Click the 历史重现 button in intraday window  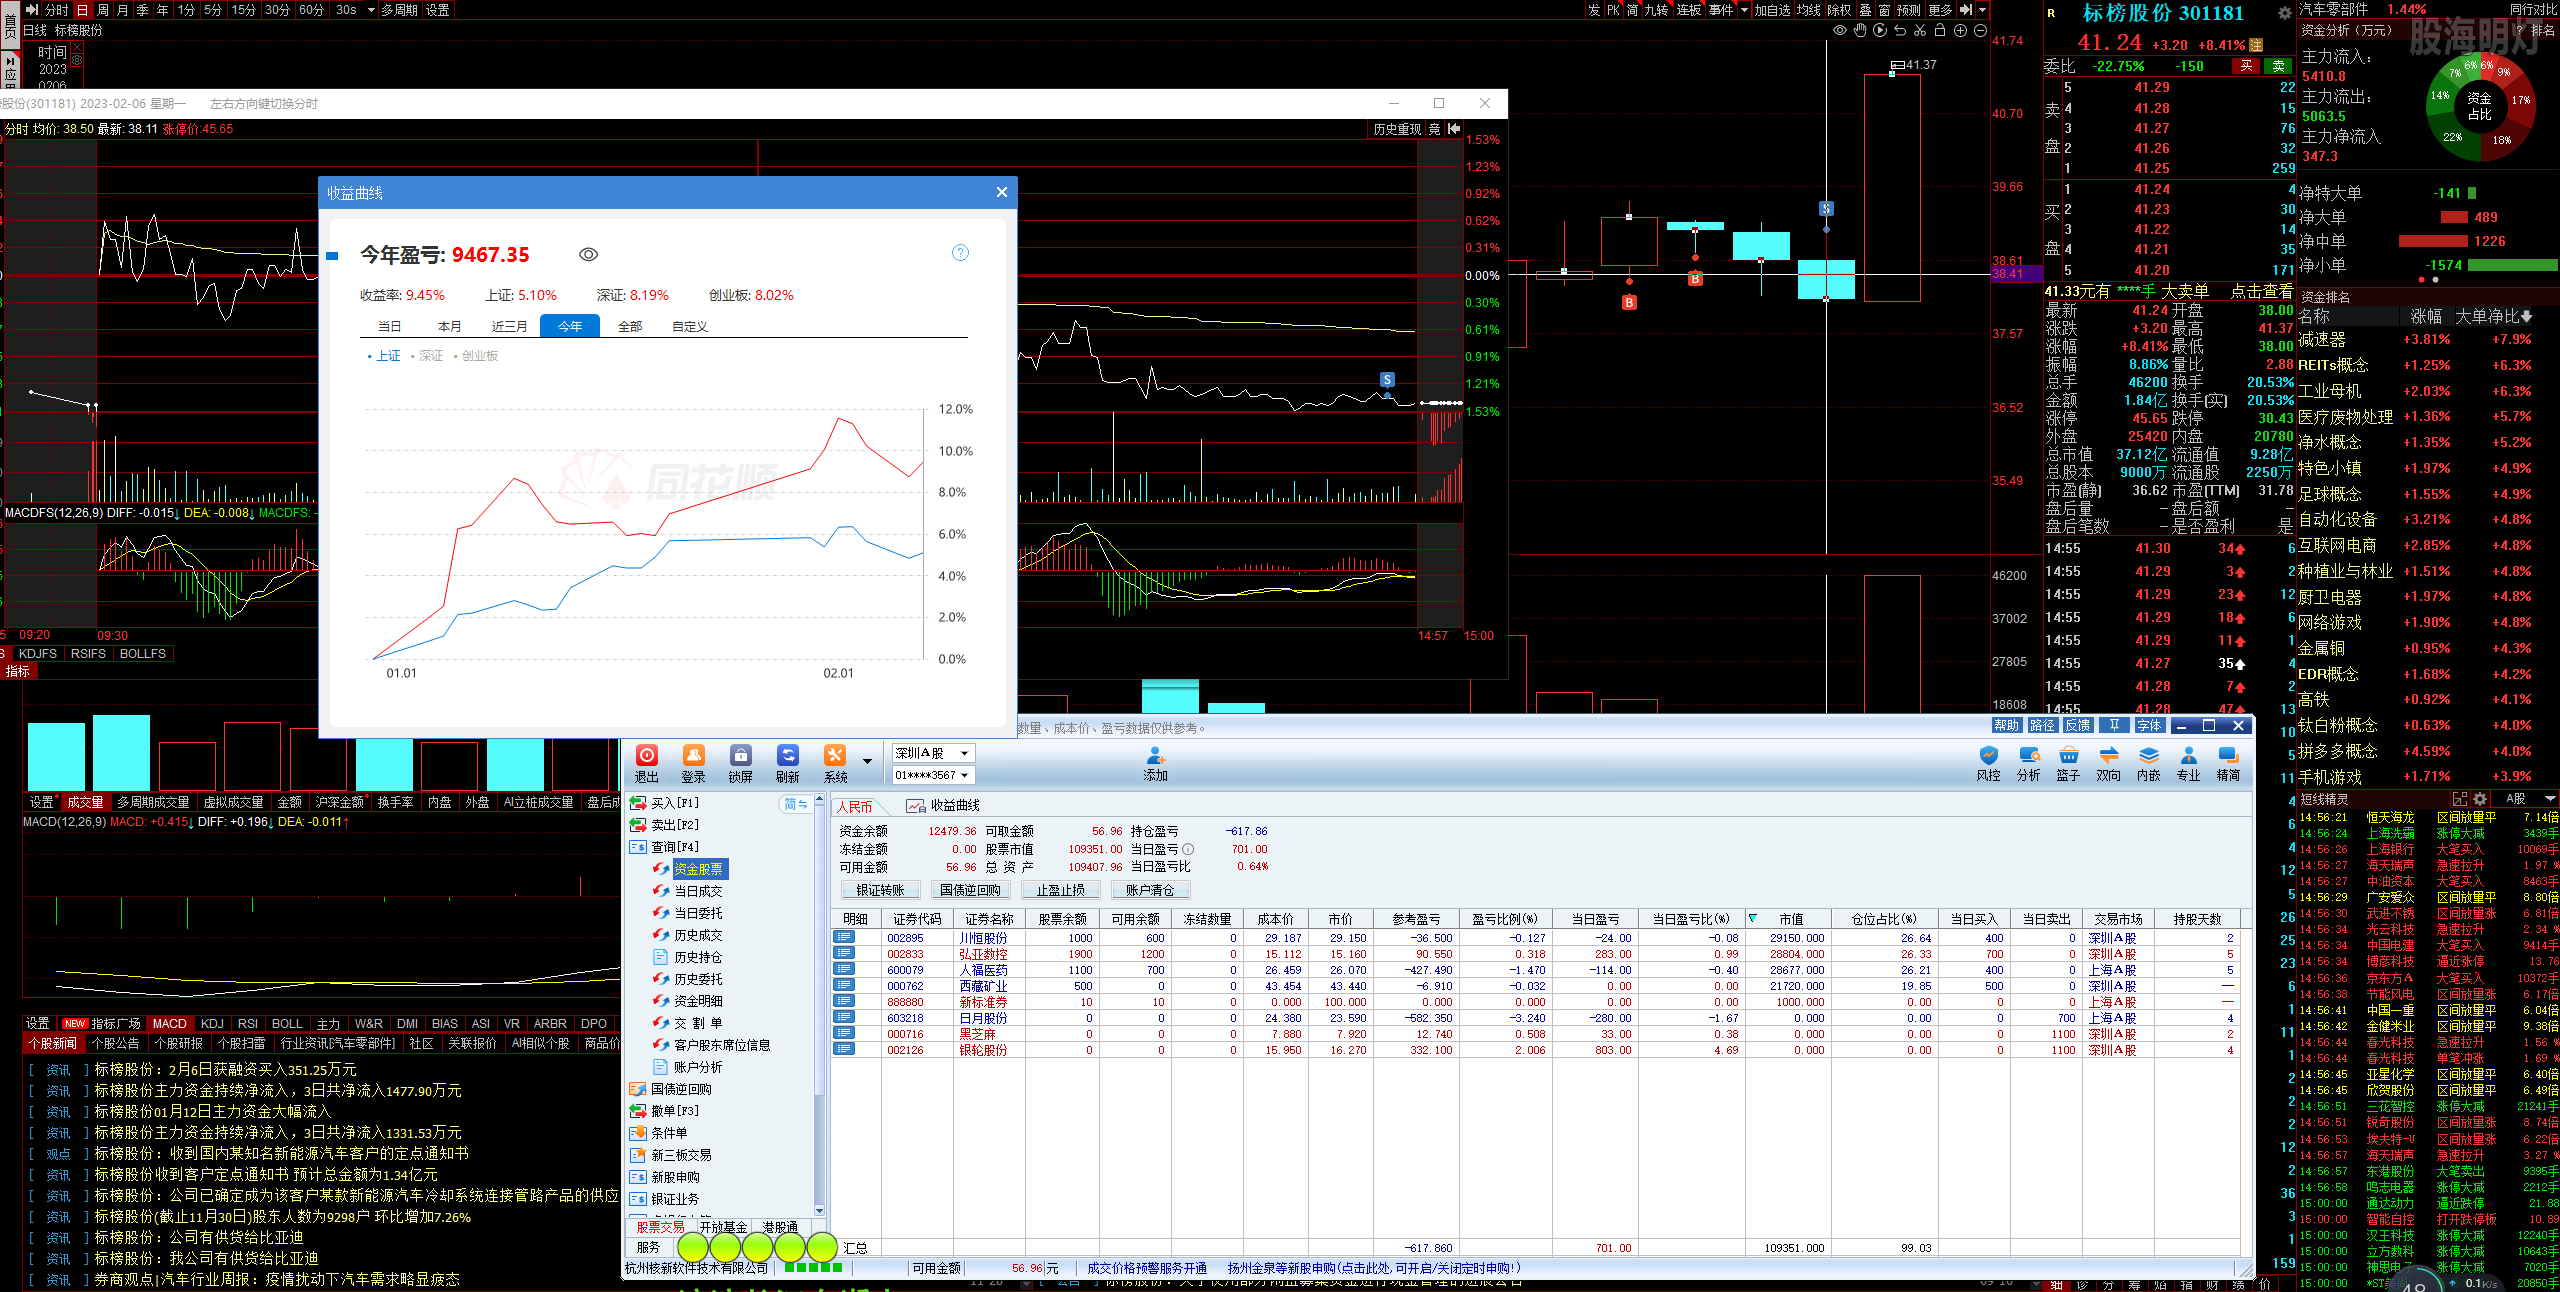[x=1397, y=129]
